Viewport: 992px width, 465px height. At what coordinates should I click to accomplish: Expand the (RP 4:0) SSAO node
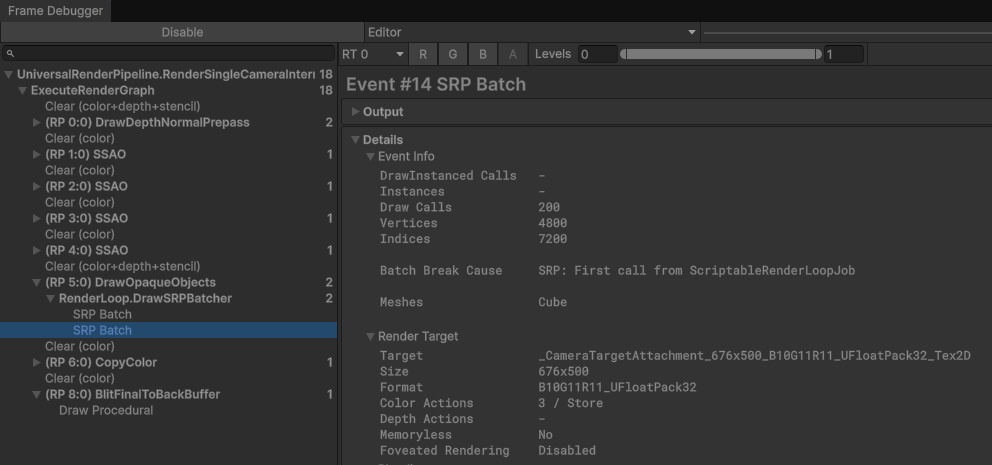click(x=37, y=251)
